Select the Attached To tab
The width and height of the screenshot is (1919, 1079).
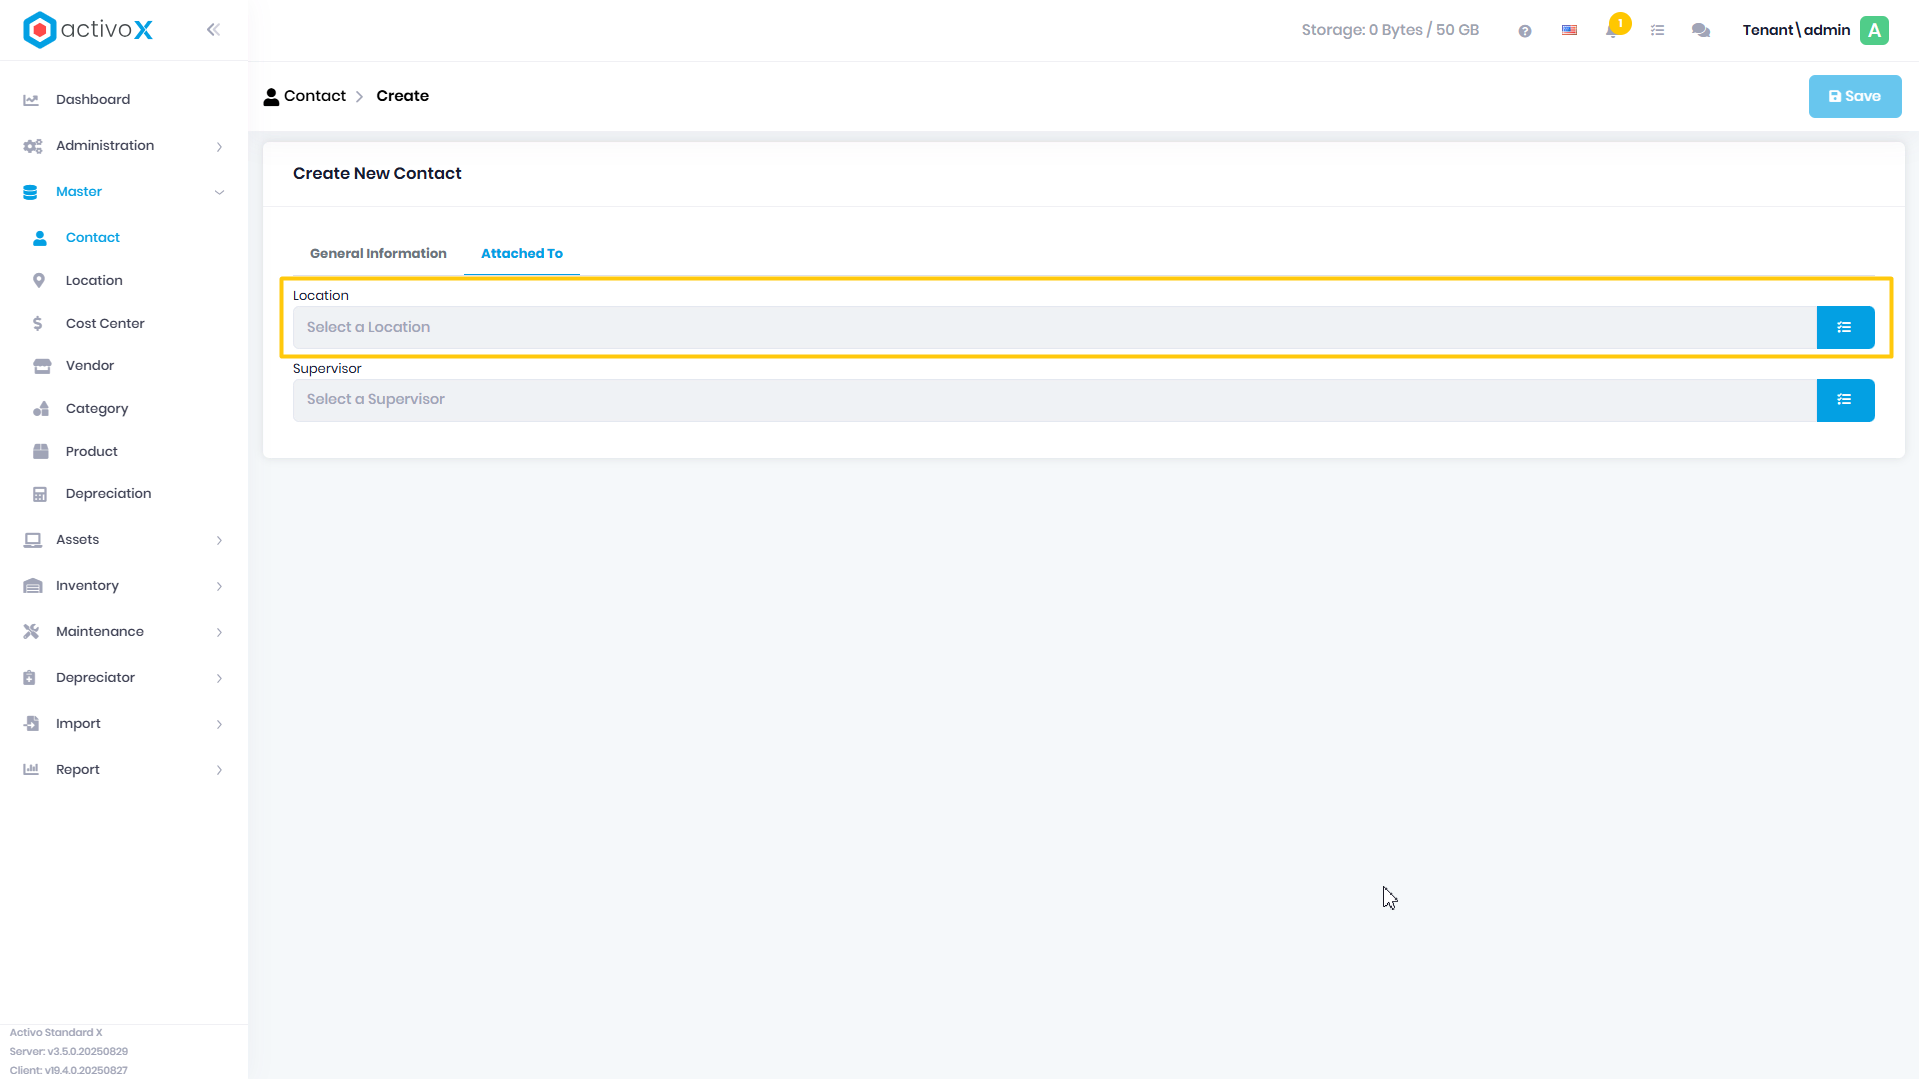(x=522, y=254)
